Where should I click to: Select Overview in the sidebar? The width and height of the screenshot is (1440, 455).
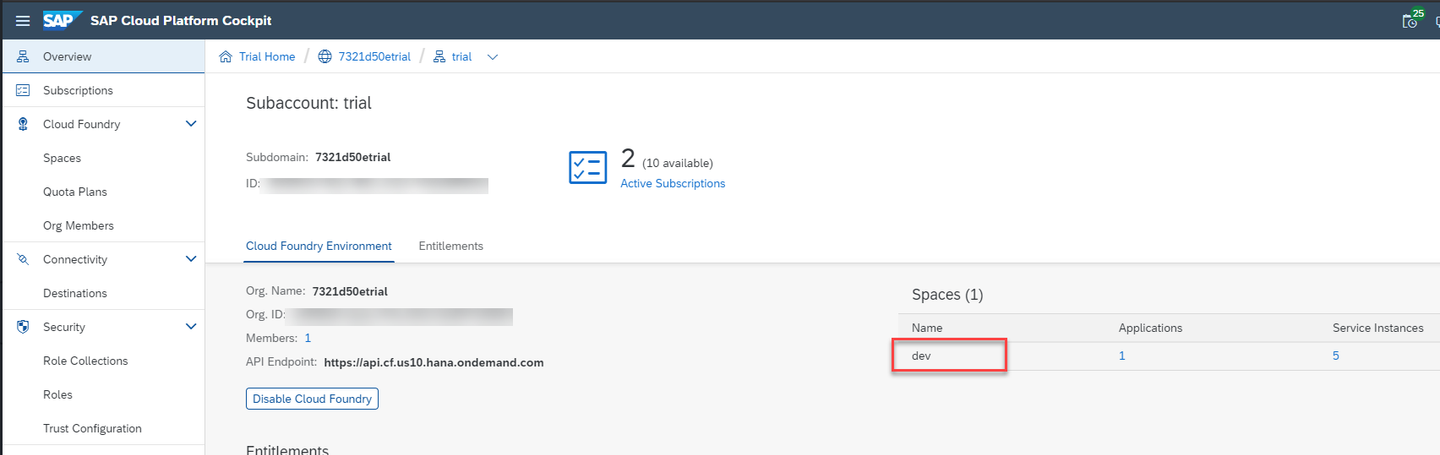point(102,57)
